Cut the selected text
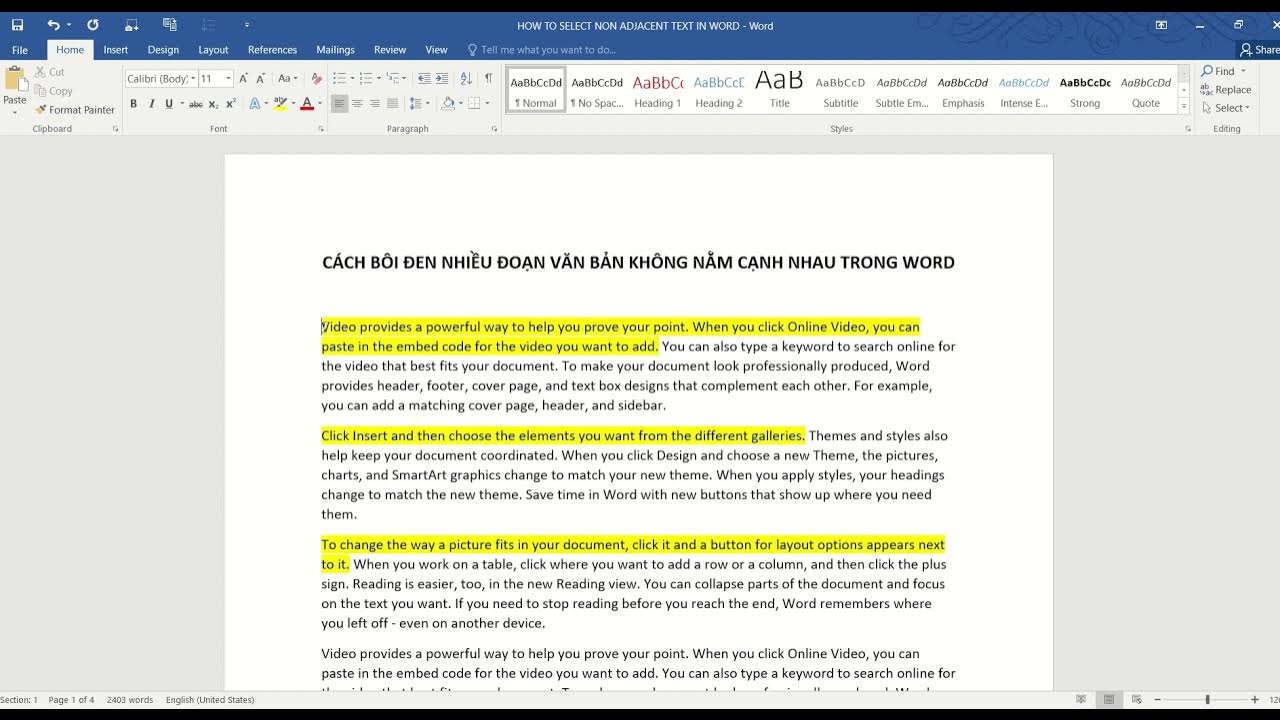Screen dimensions: 1280x720 point(49,72)
